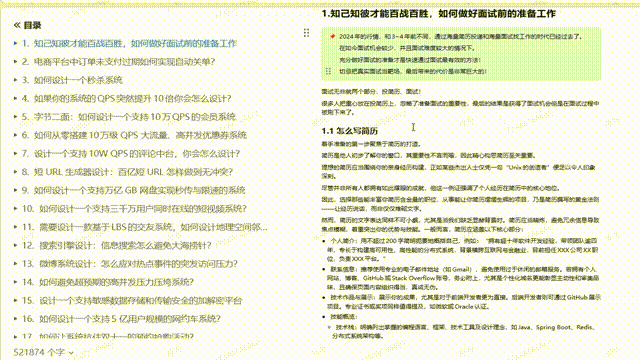Jump to 13. 微博系统设计 section

tap(130, 264)
